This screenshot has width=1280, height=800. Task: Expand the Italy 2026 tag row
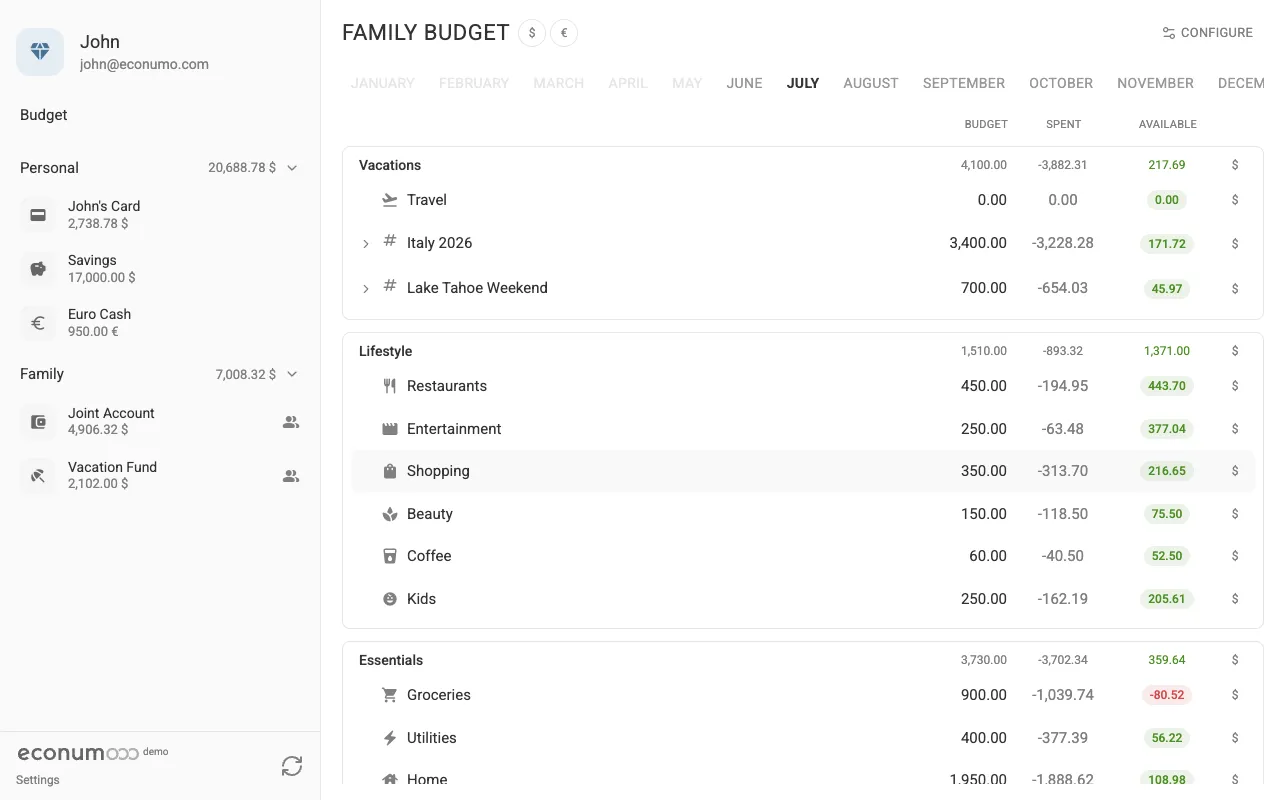[366, 243]
